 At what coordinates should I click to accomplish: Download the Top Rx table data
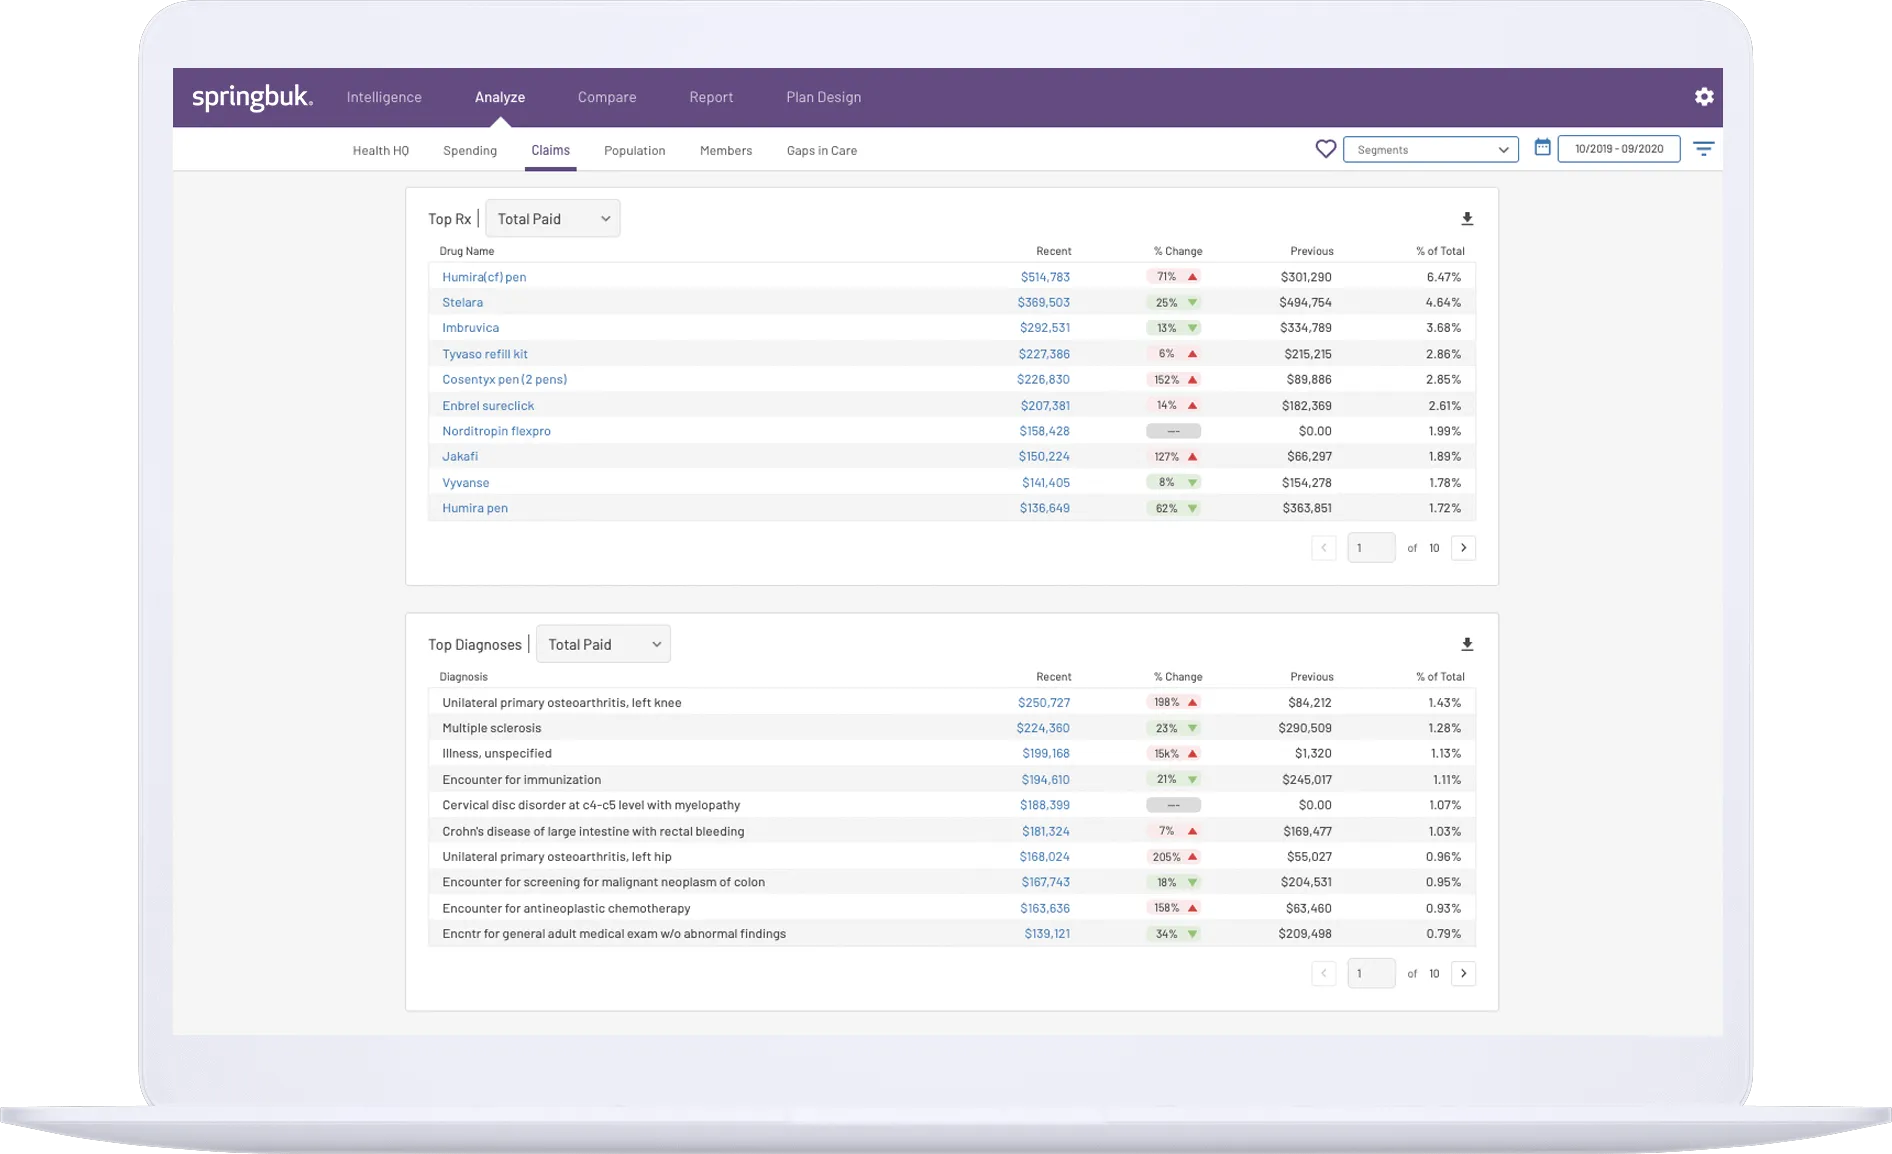point(1467,218)
